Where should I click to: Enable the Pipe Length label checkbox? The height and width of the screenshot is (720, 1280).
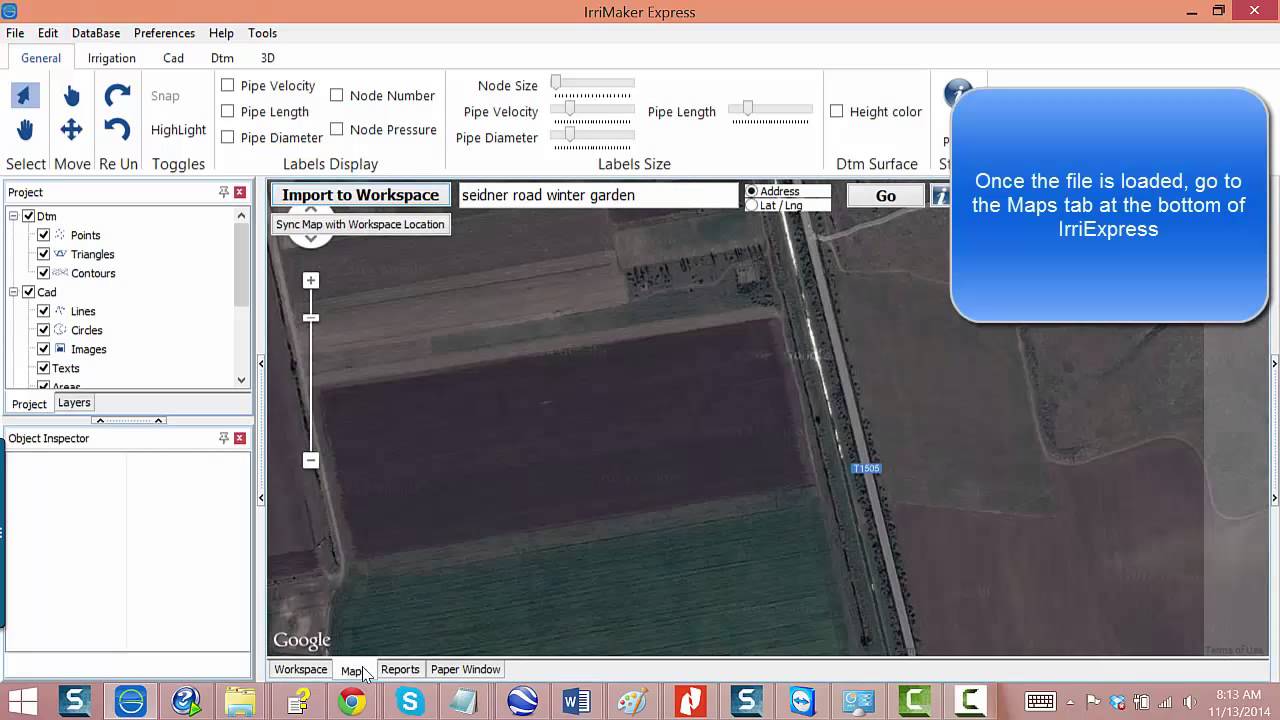pos(228,112)
